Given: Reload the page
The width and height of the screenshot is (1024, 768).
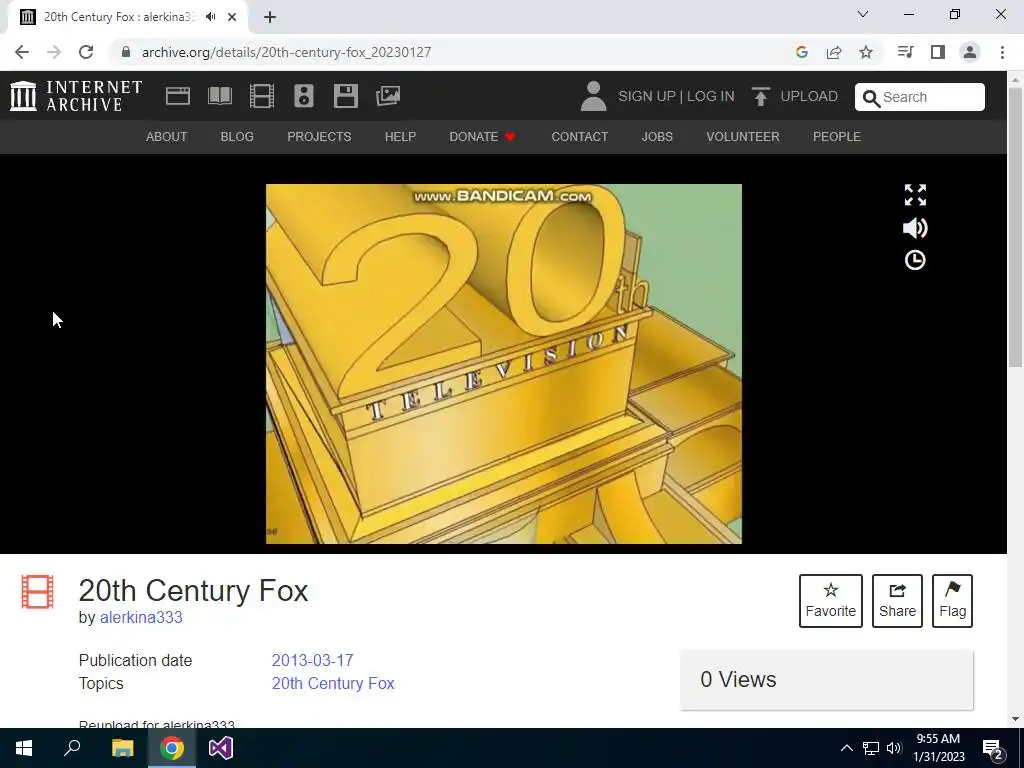Looking at the screenshot, I should (86, 52).
